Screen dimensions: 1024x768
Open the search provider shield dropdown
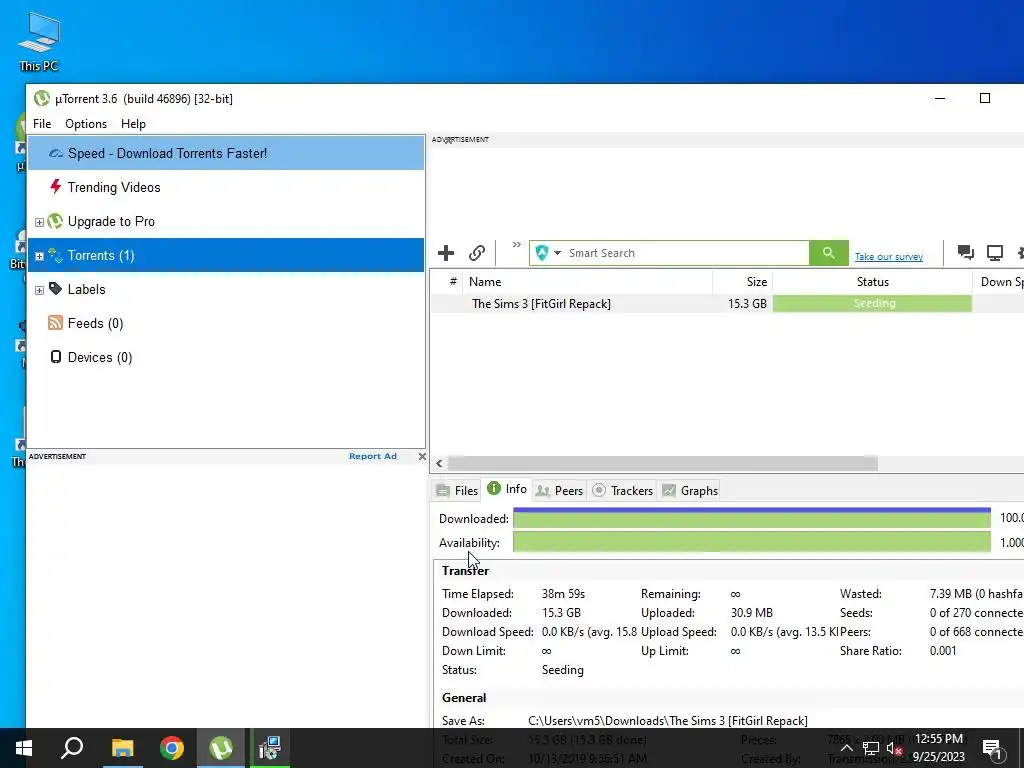coord(548,253)
